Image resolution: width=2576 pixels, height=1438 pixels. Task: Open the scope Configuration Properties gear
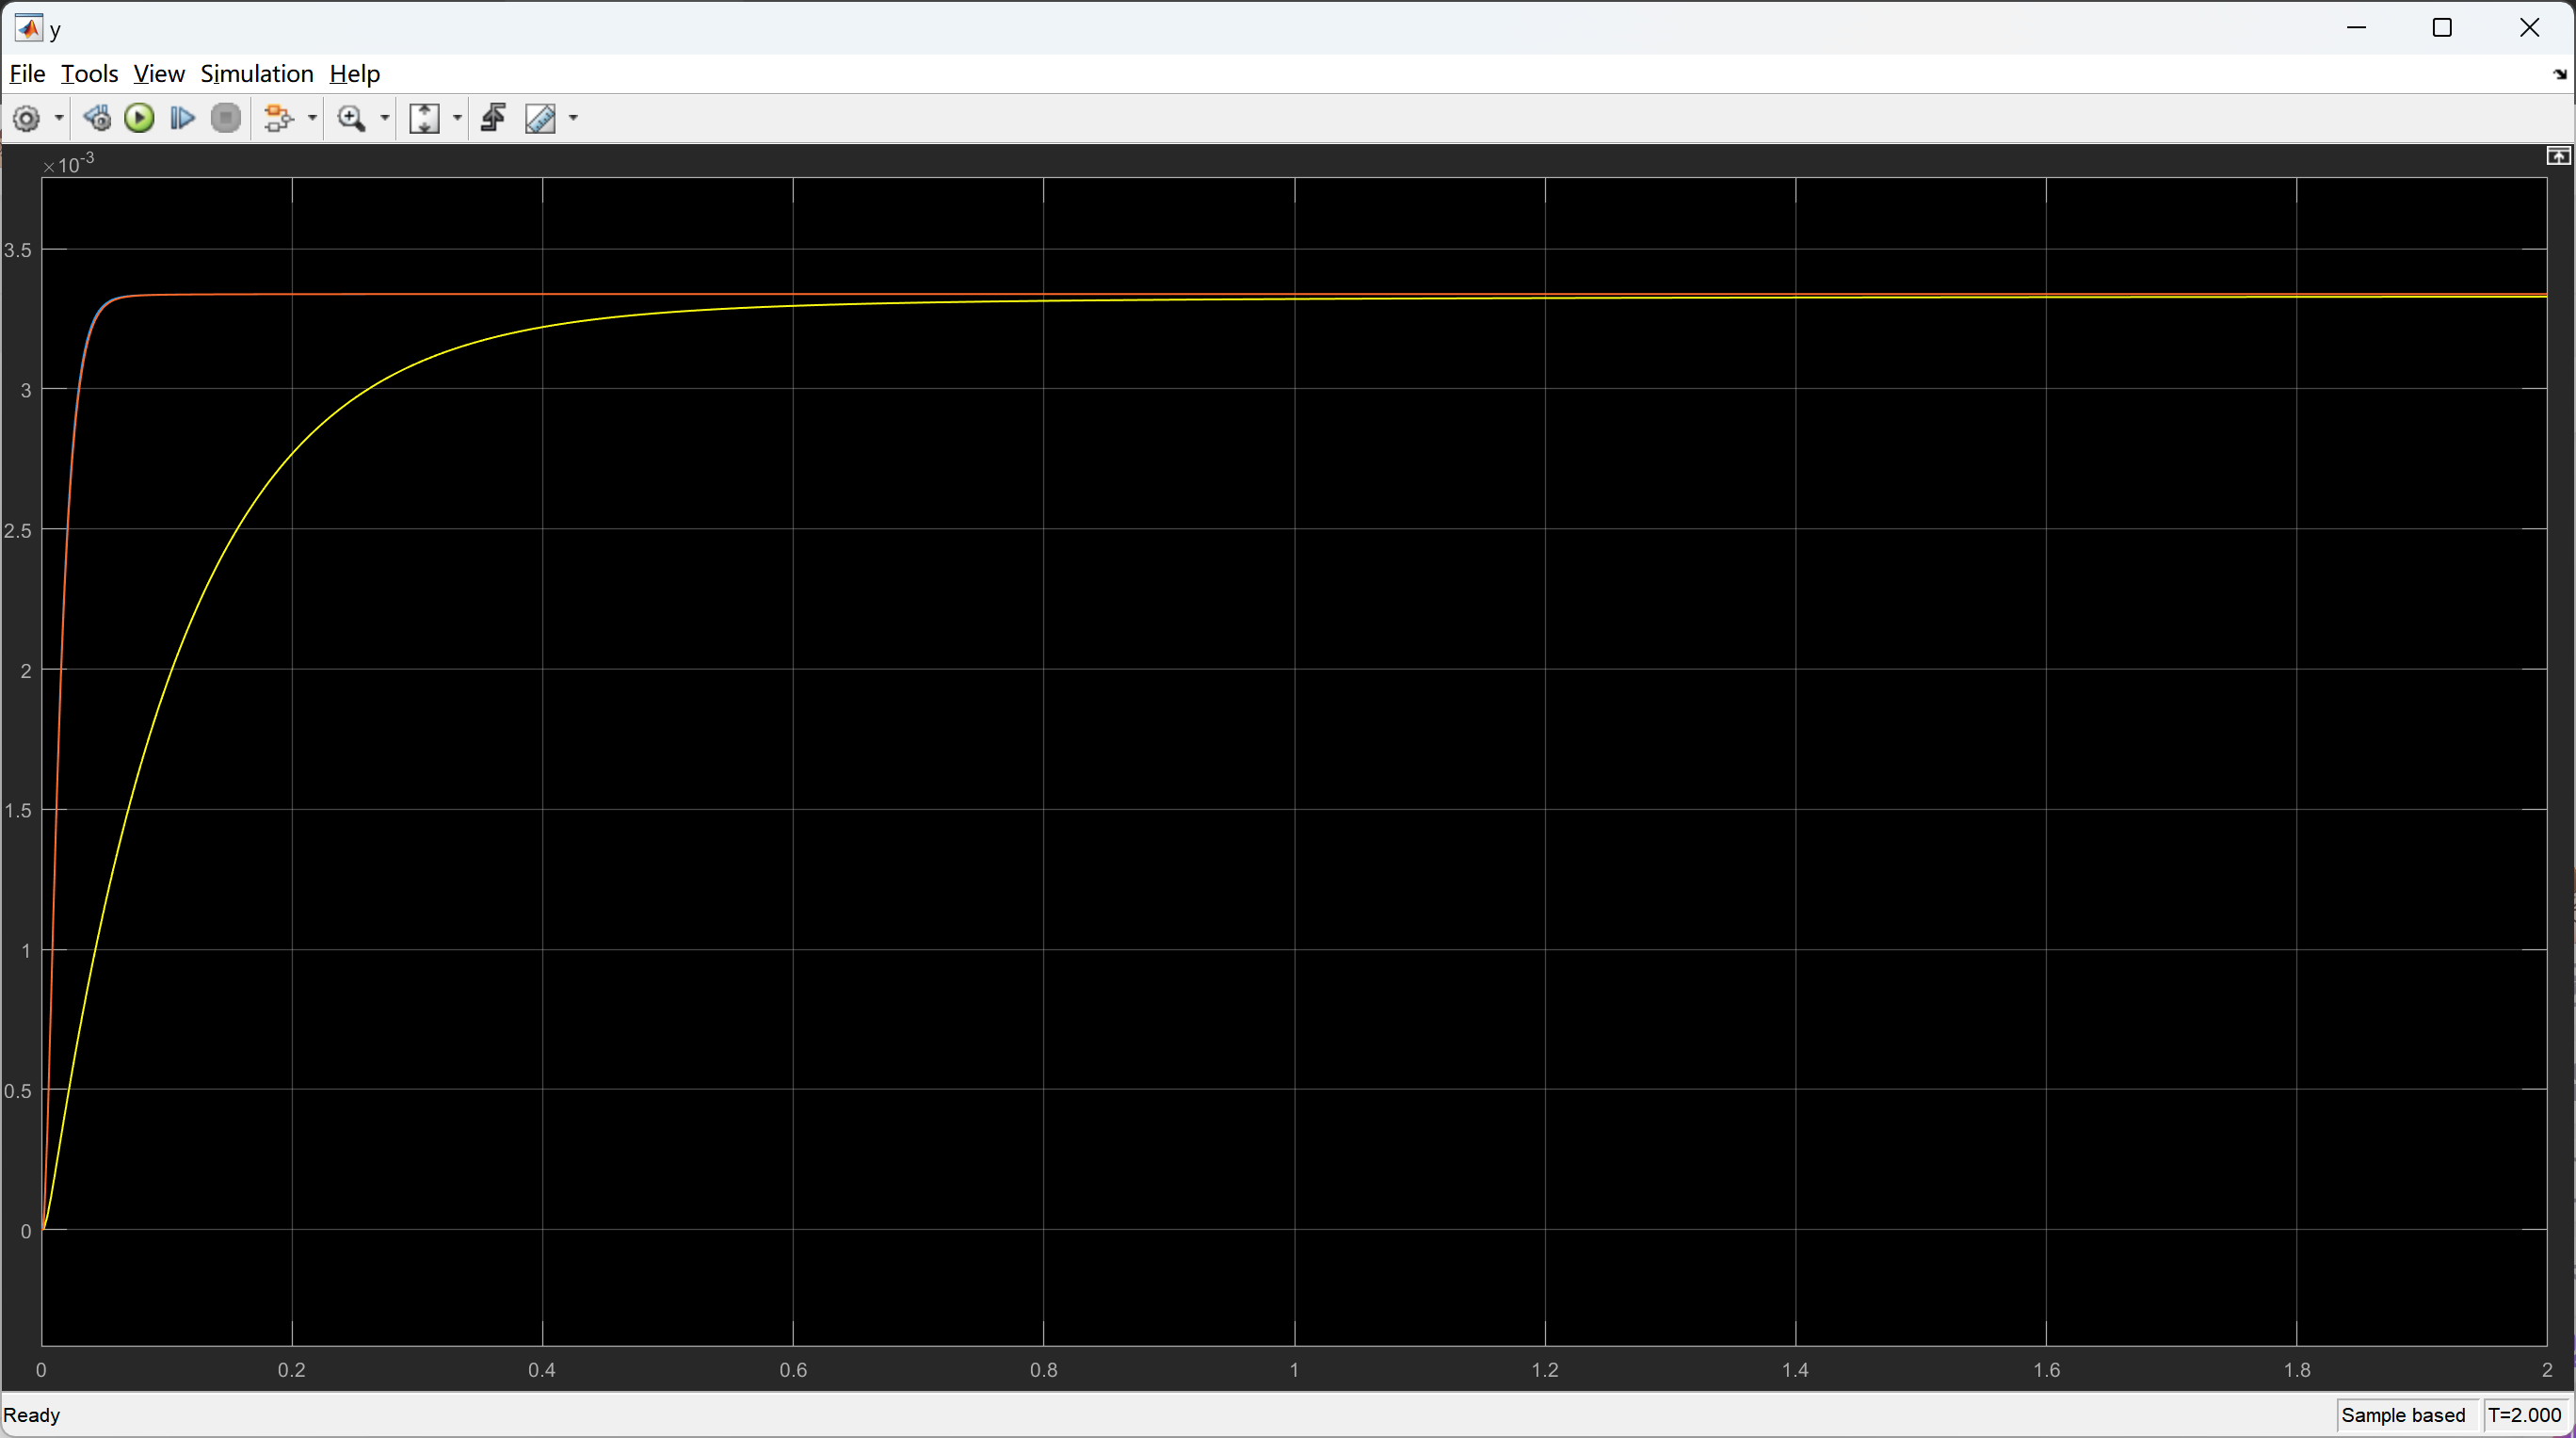[26, 119]
